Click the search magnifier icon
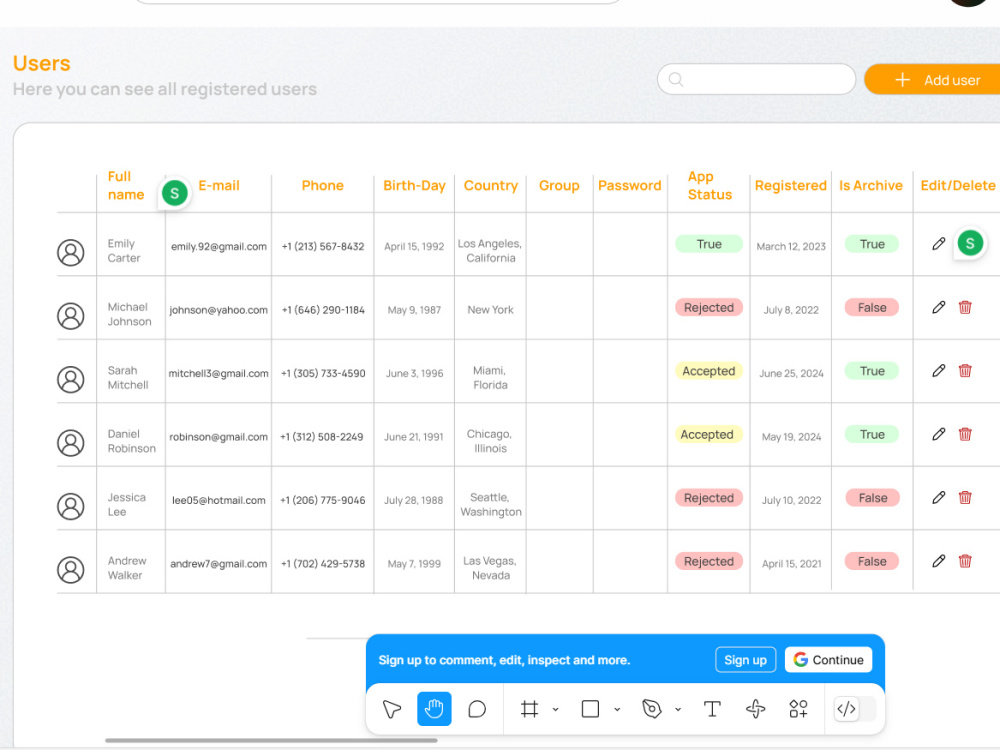1000x750 pixels. (x=676, y=80)
